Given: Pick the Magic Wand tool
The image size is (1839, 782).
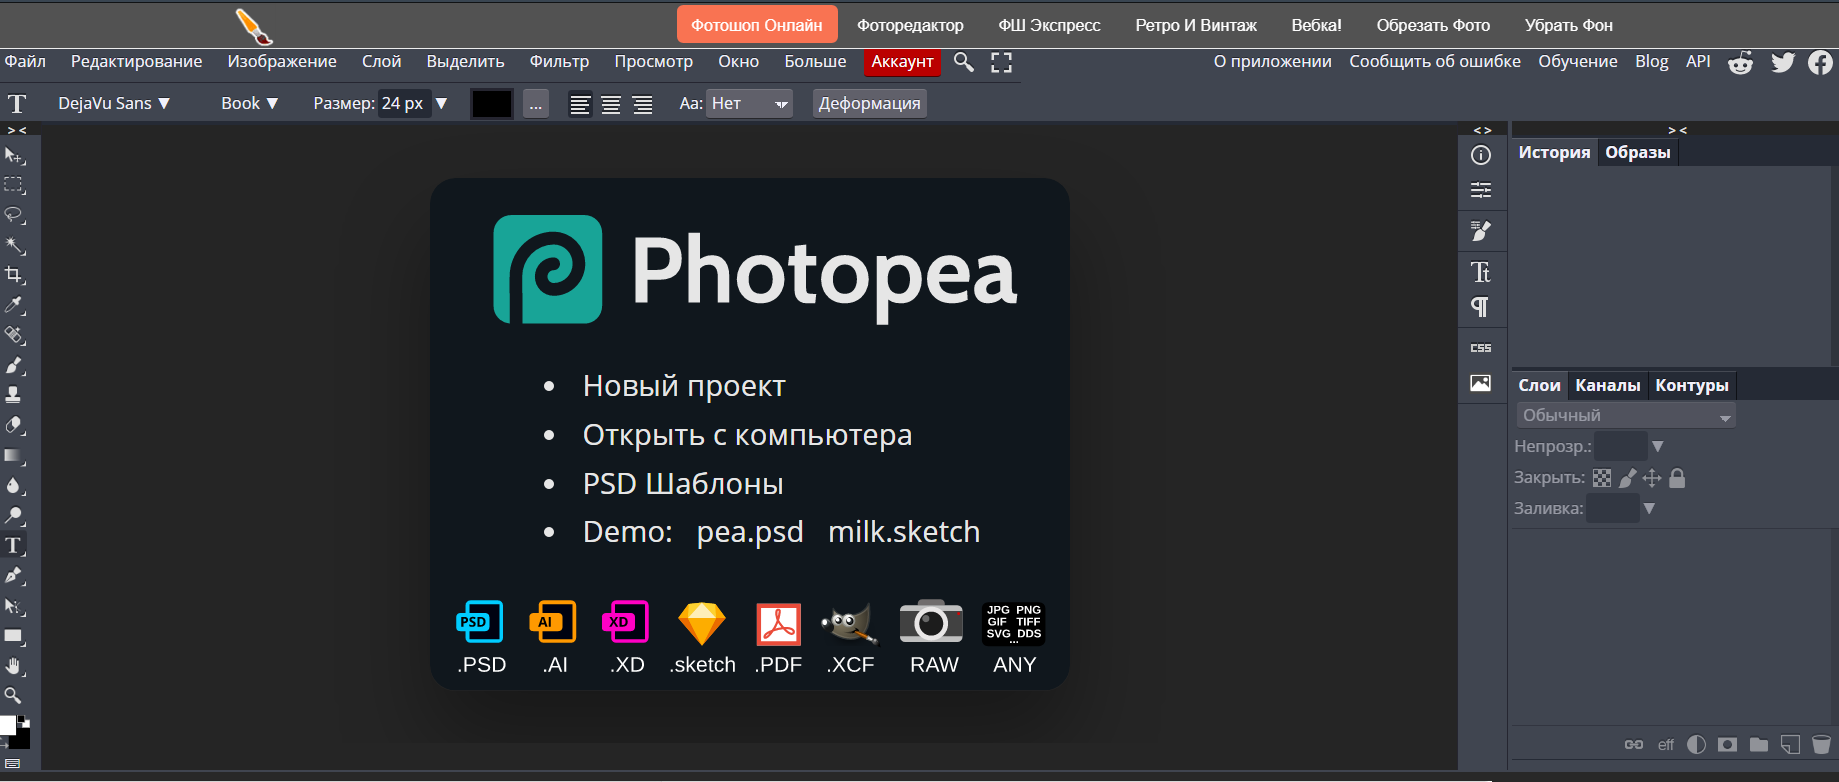Looking at the screenshot, I should 14,245.
